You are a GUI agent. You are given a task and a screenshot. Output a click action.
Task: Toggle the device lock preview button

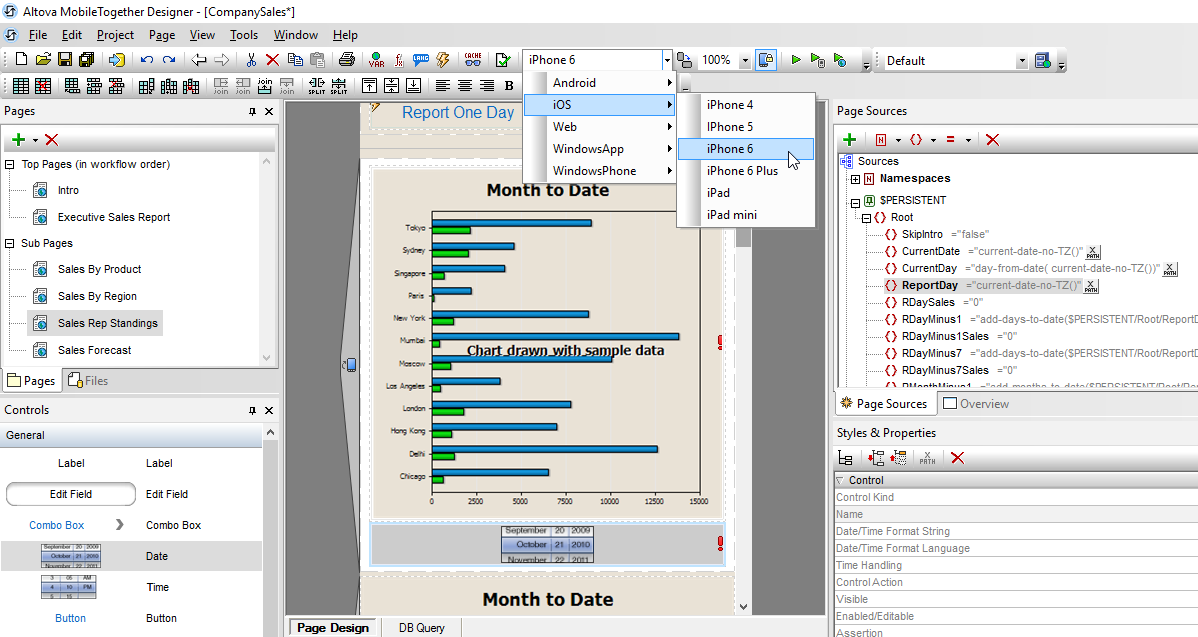[766, 60]
